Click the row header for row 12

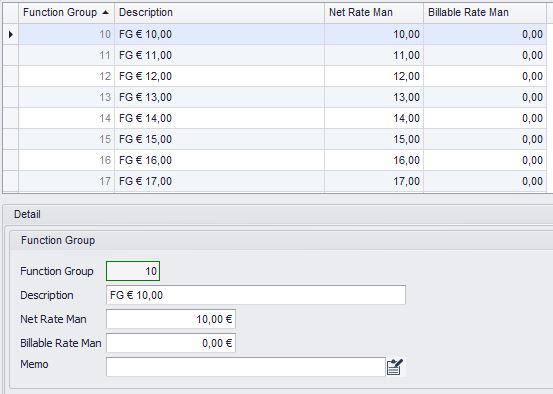point(11,76)
